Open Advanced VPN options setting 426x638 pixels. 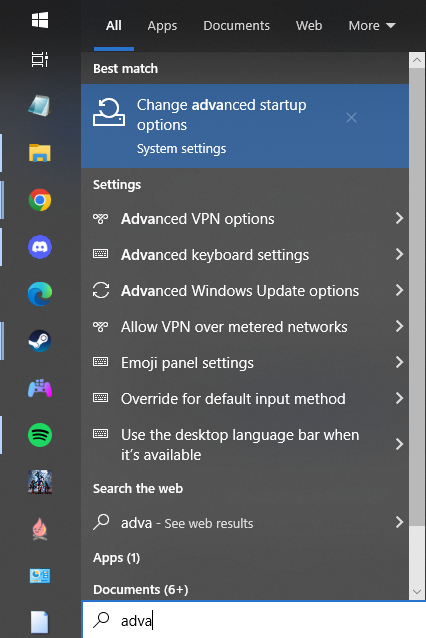245,219
